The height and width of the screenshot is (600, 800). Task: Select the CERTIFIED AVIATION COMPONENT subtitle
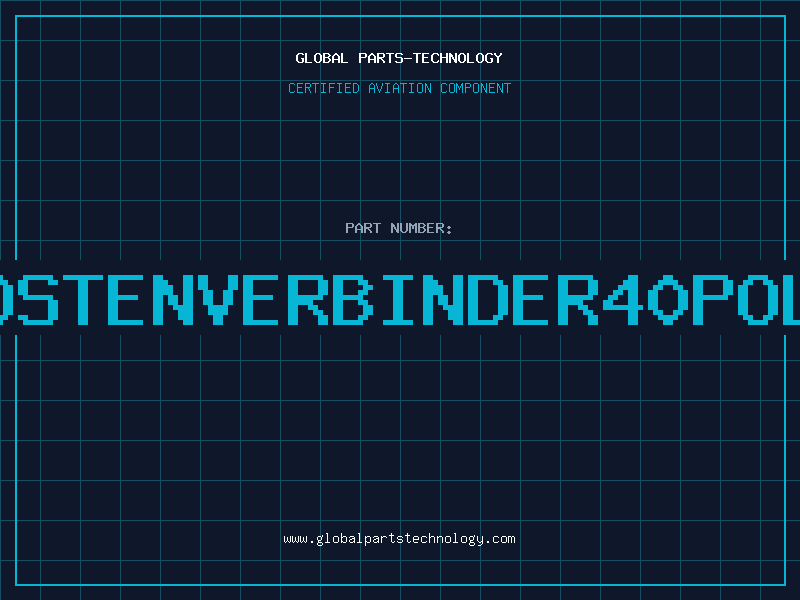pos(399,88)
